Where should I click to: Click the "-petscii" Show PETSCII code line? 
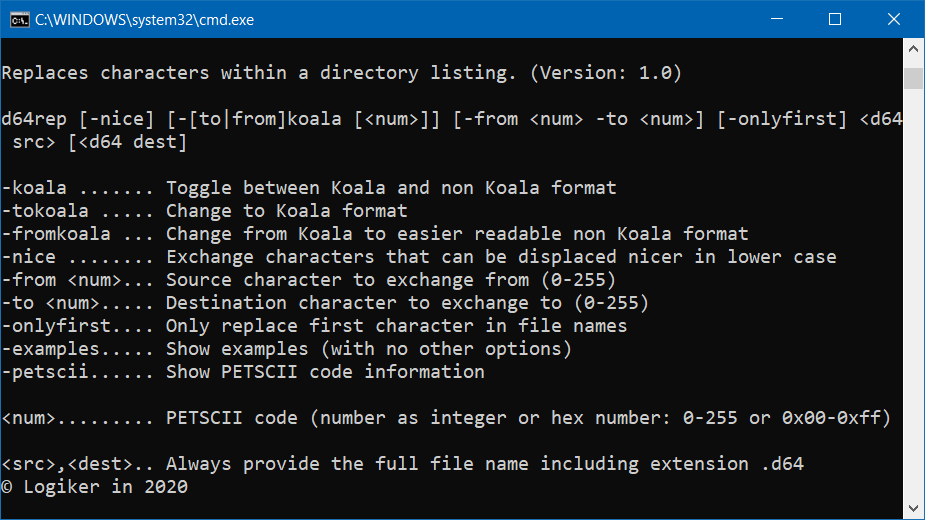click(x=243, y=372)
